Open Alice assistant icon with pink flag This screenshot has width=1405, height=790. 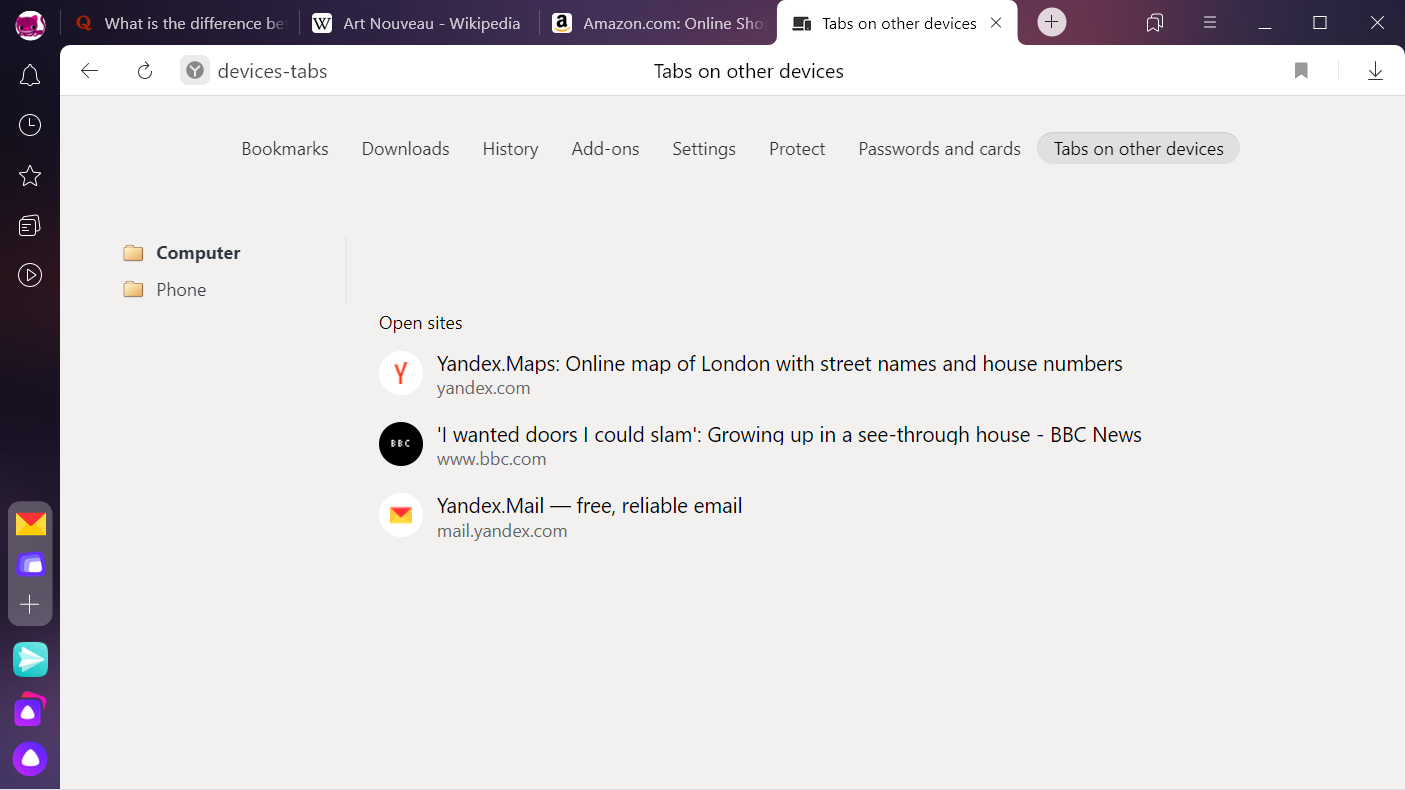tap(30, 710)
